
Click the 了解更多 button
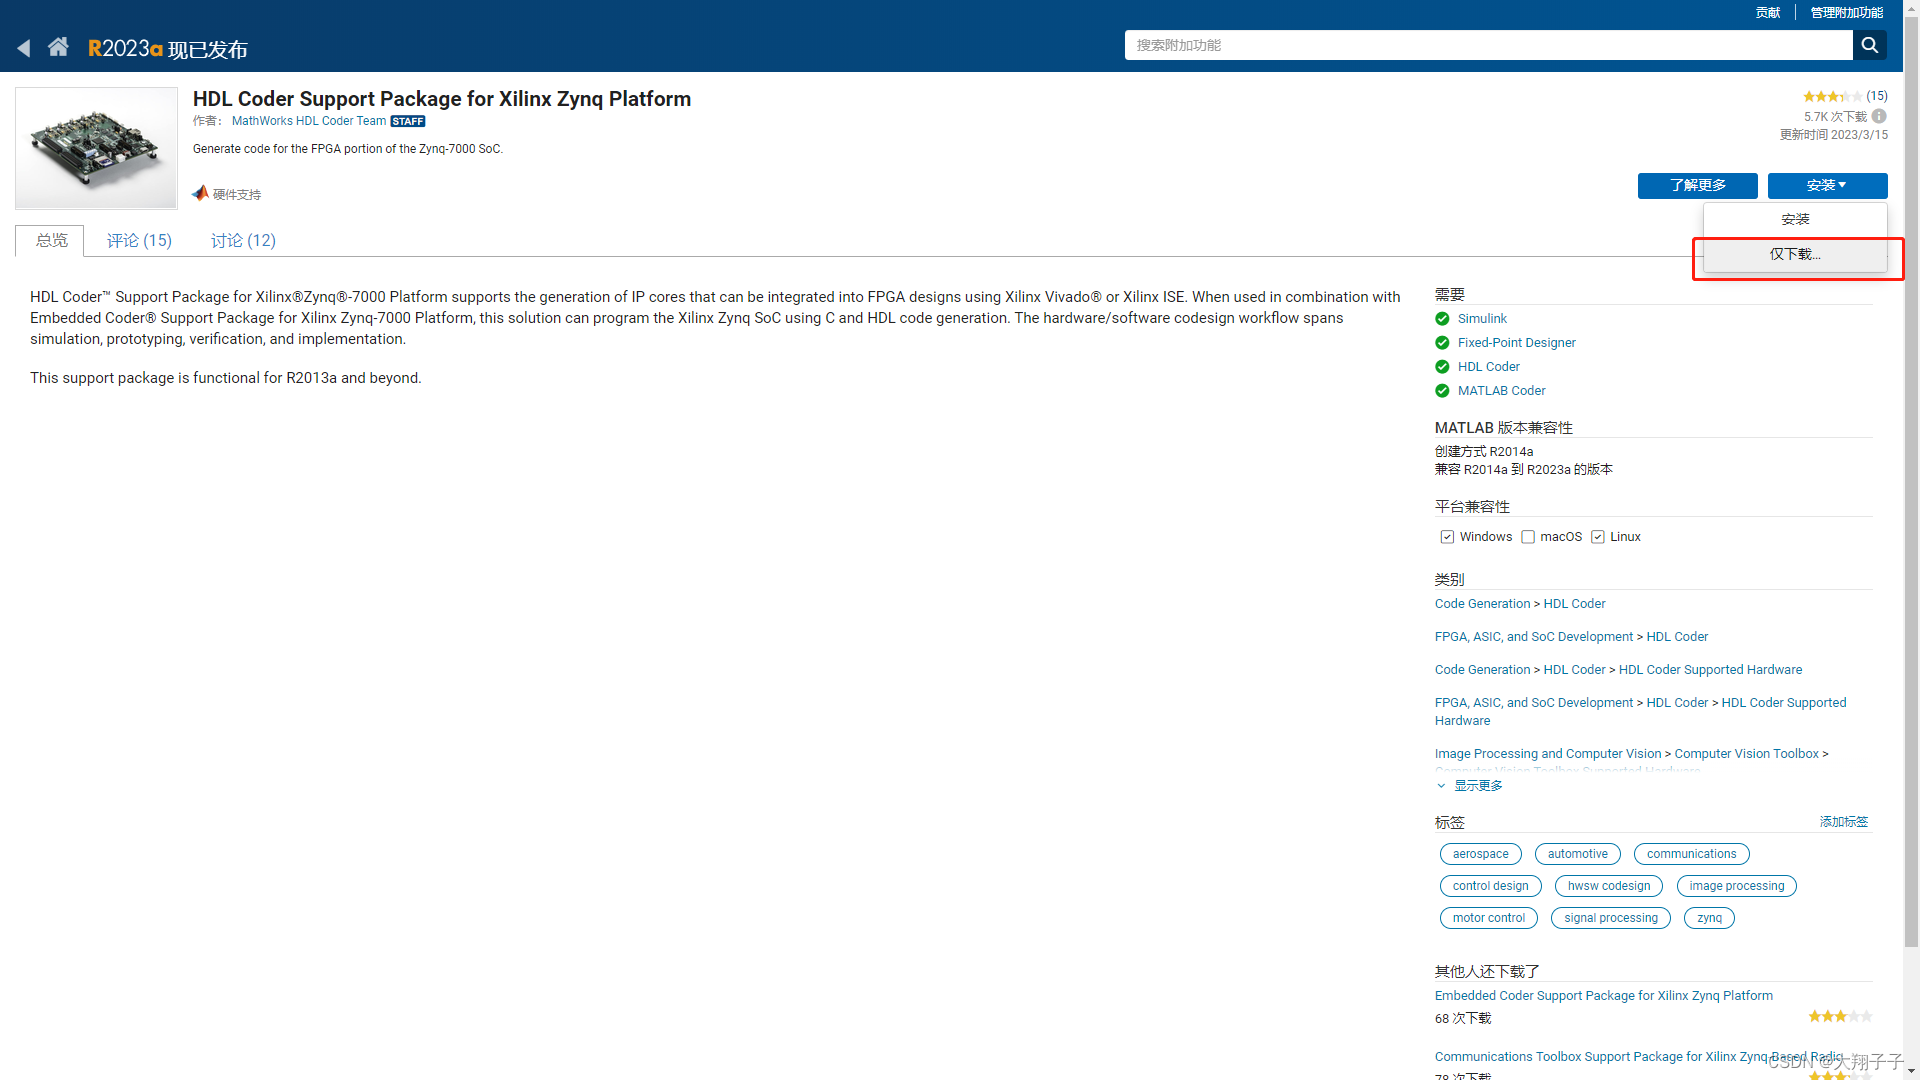[x=1697, y=185]
